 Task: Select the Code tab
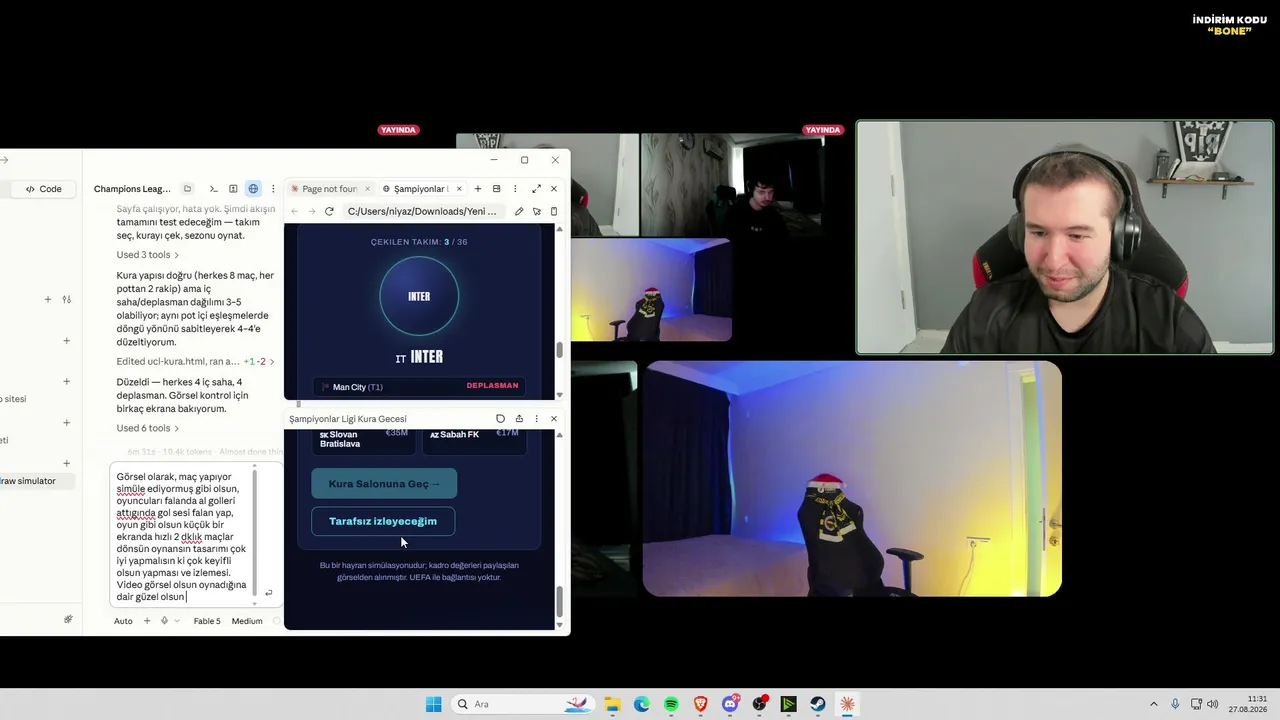click(x=44, y=189)
